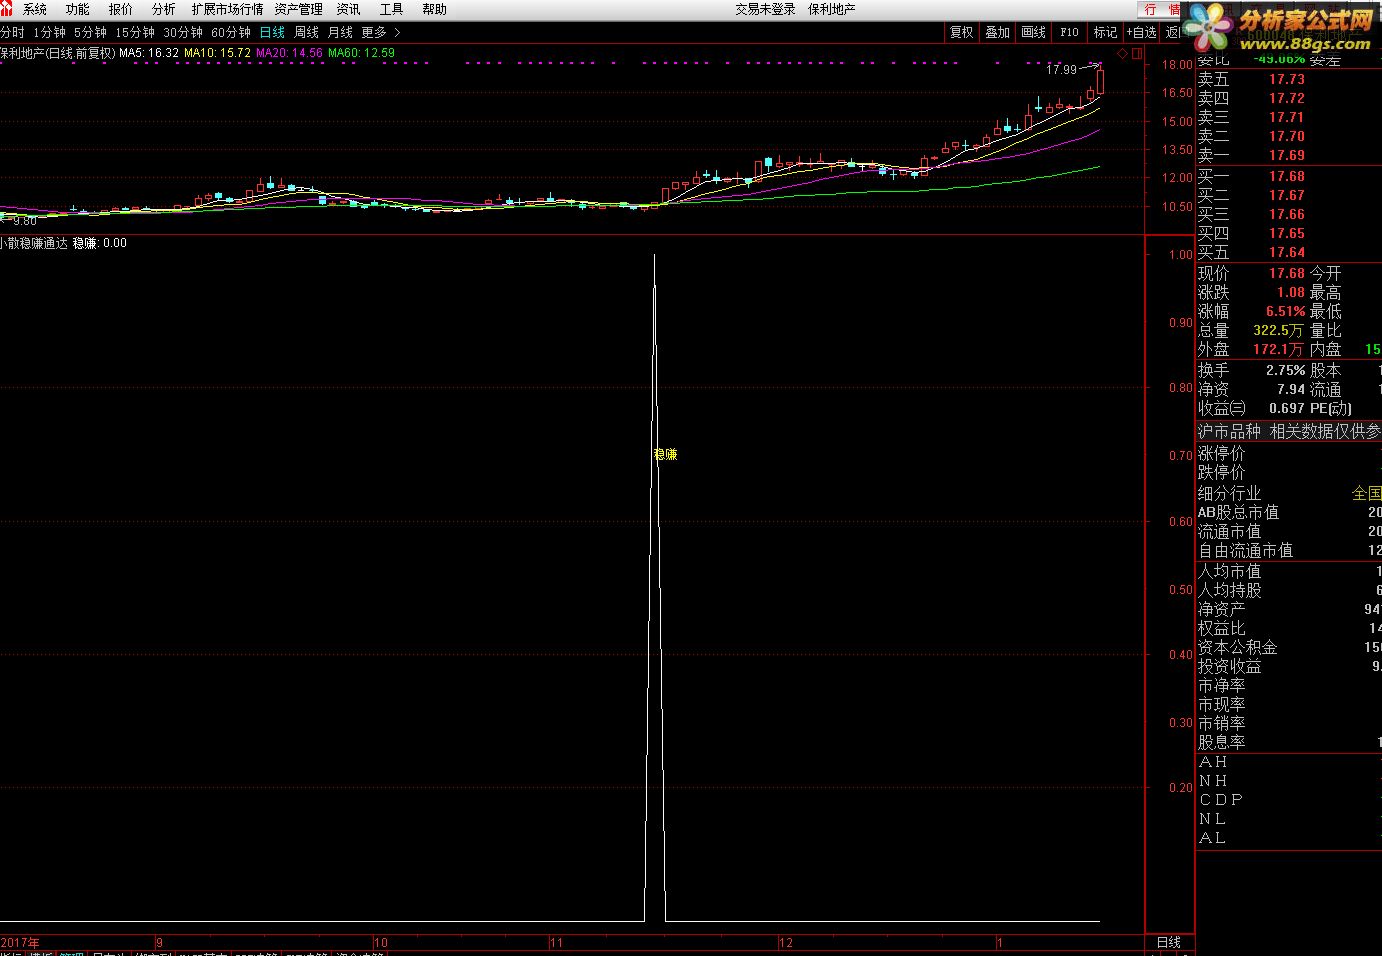This screenshot has width=1382, height=956.
Task: Click the red app logo icon
Action: click(7, 9)
